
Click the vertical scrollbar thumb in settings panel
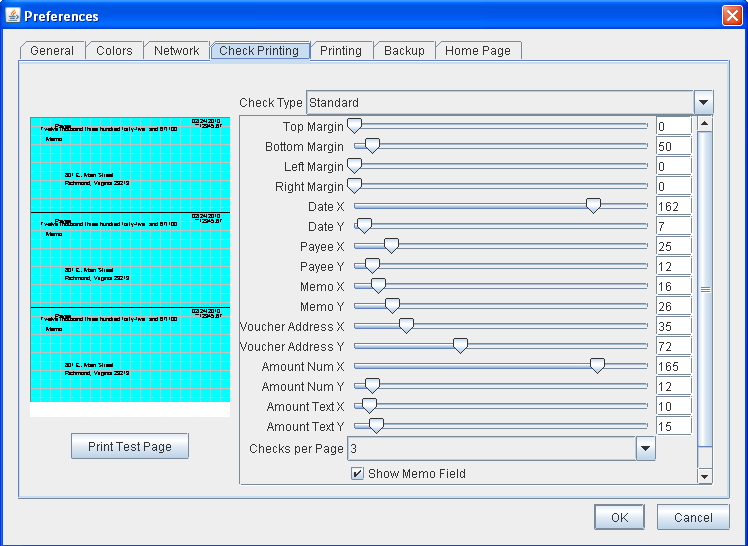point(705,289)
